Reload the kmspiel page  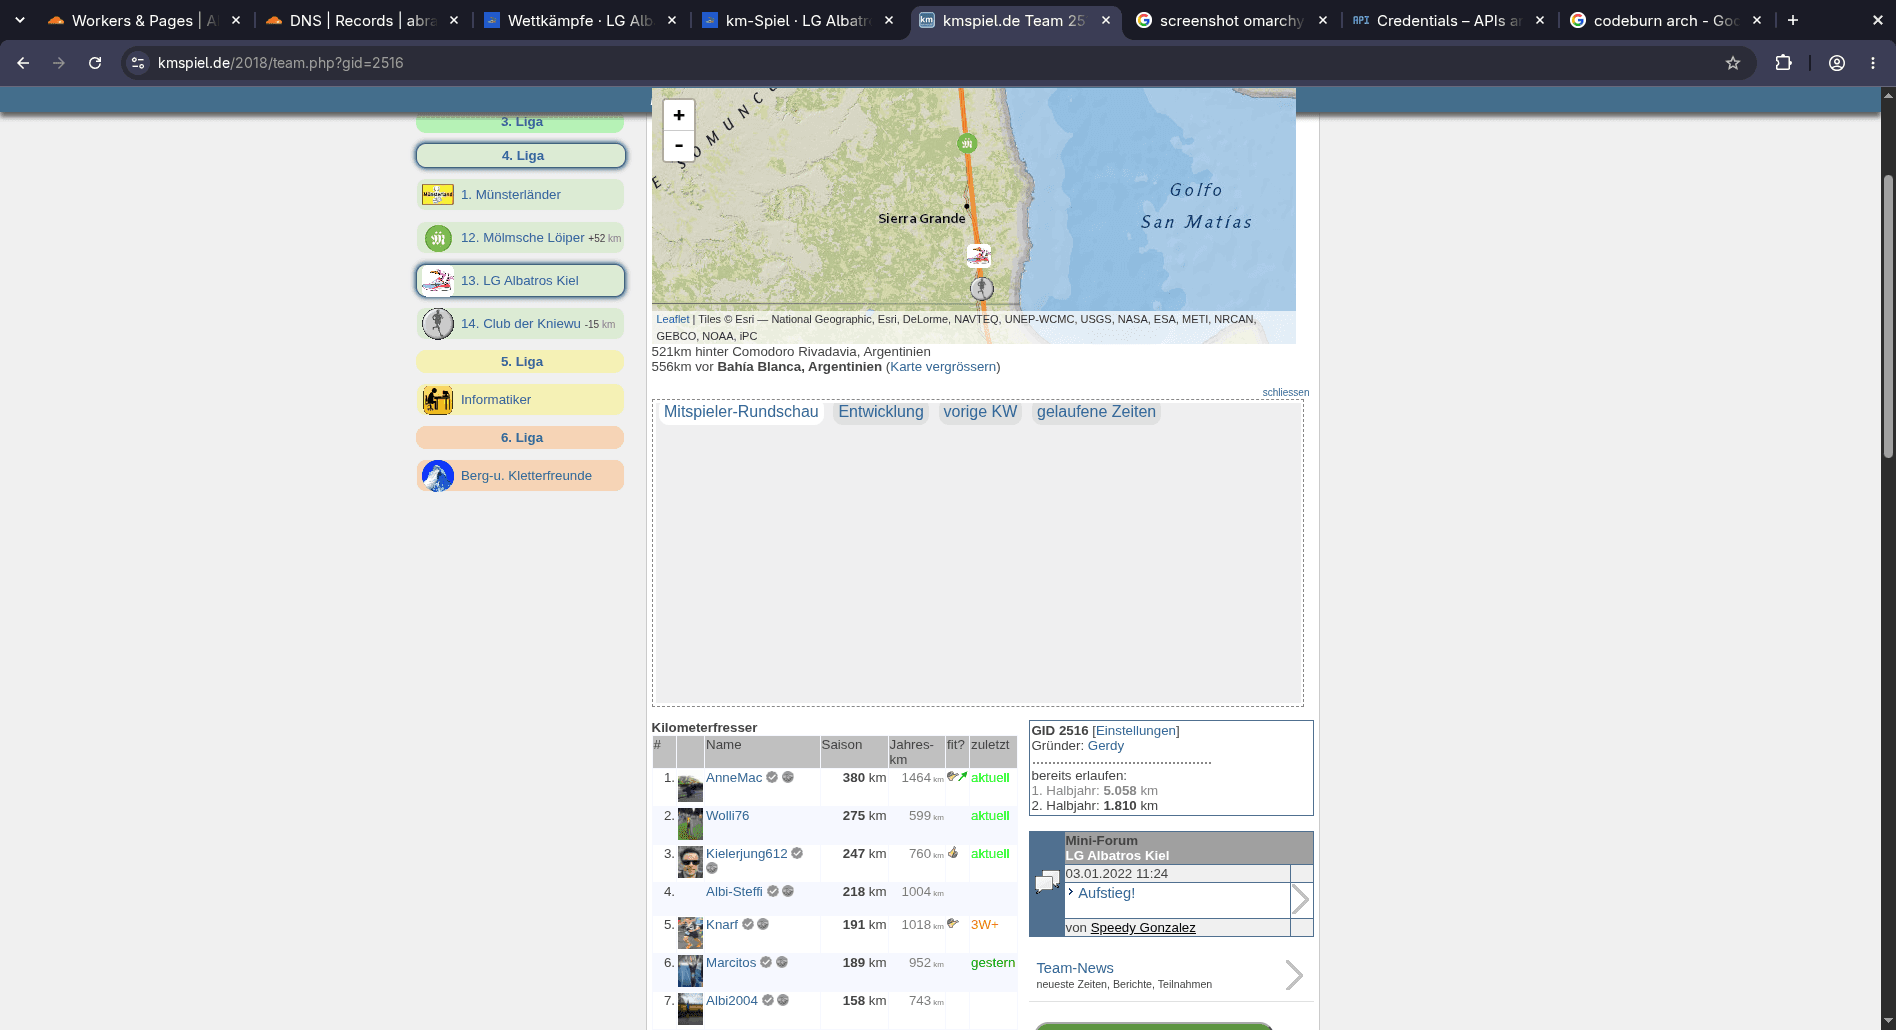click(x=95, y=63)
